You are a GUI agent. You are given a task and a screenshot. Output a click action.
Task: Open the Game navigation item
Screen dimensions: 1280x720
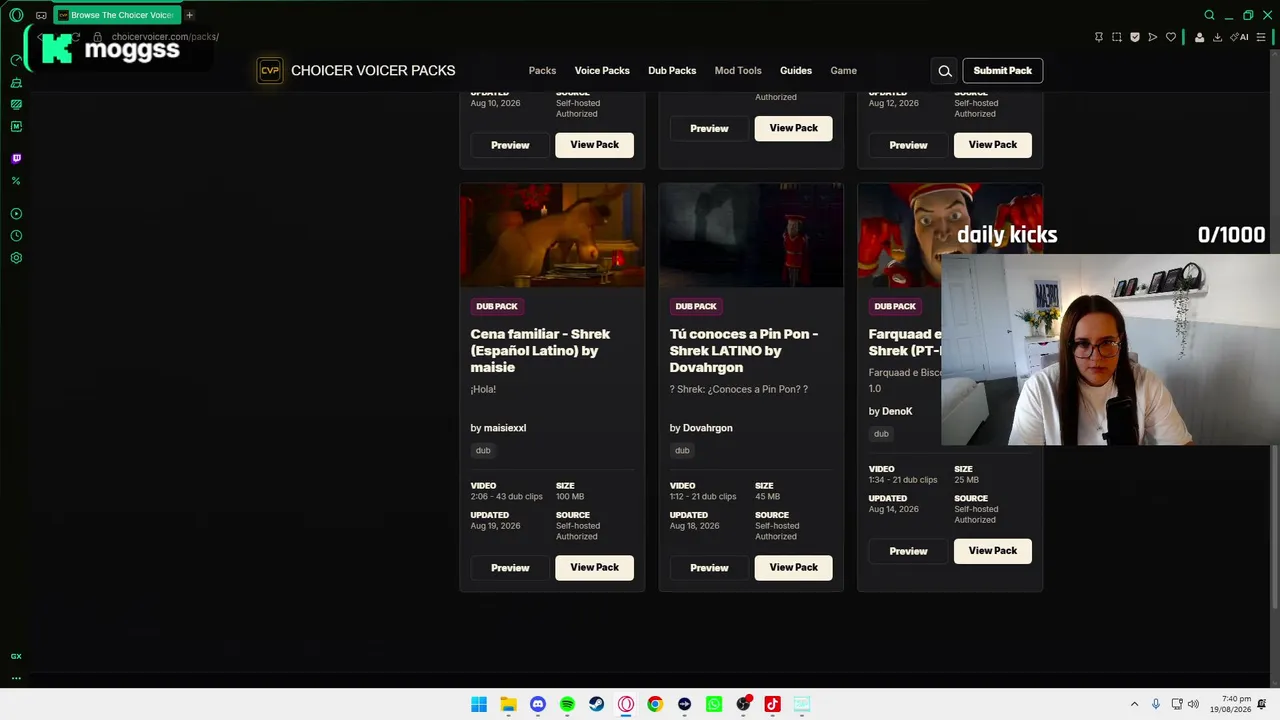pyautogui.click(x=843, y=71)
